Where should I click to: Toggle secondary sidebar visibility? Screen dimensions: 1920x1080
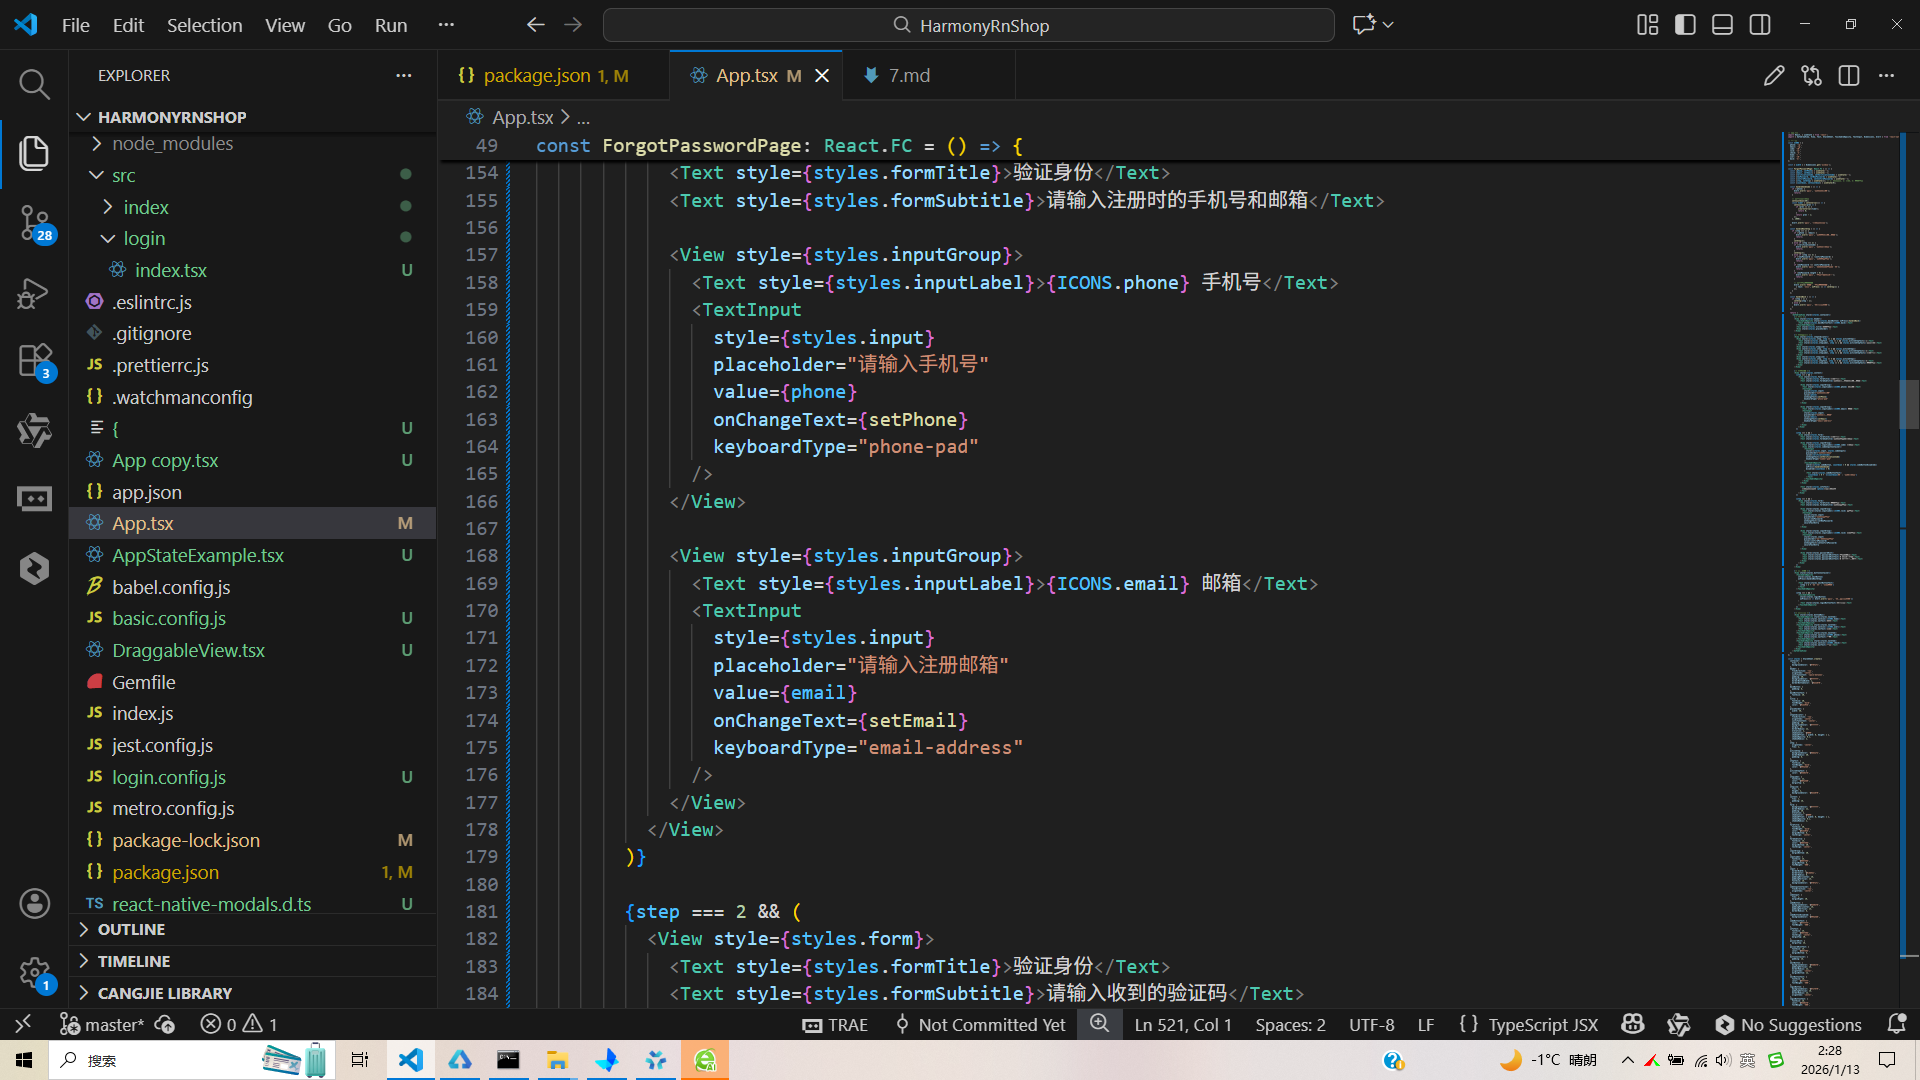pyautogui.click(x=1760, y=25)
